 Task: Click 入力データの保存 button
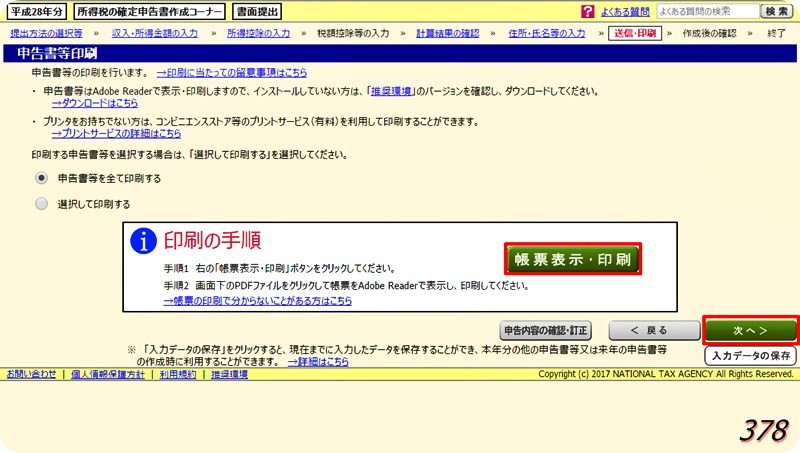[751, 356]
